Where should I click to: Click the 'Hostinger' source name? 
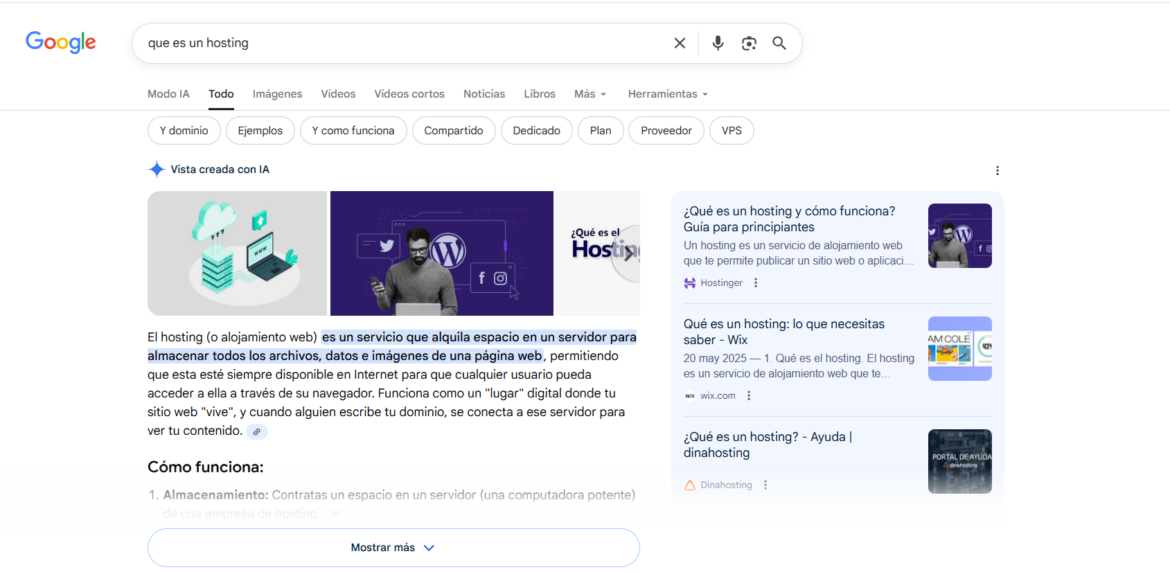pyautogui.click(x=721, y=283)
